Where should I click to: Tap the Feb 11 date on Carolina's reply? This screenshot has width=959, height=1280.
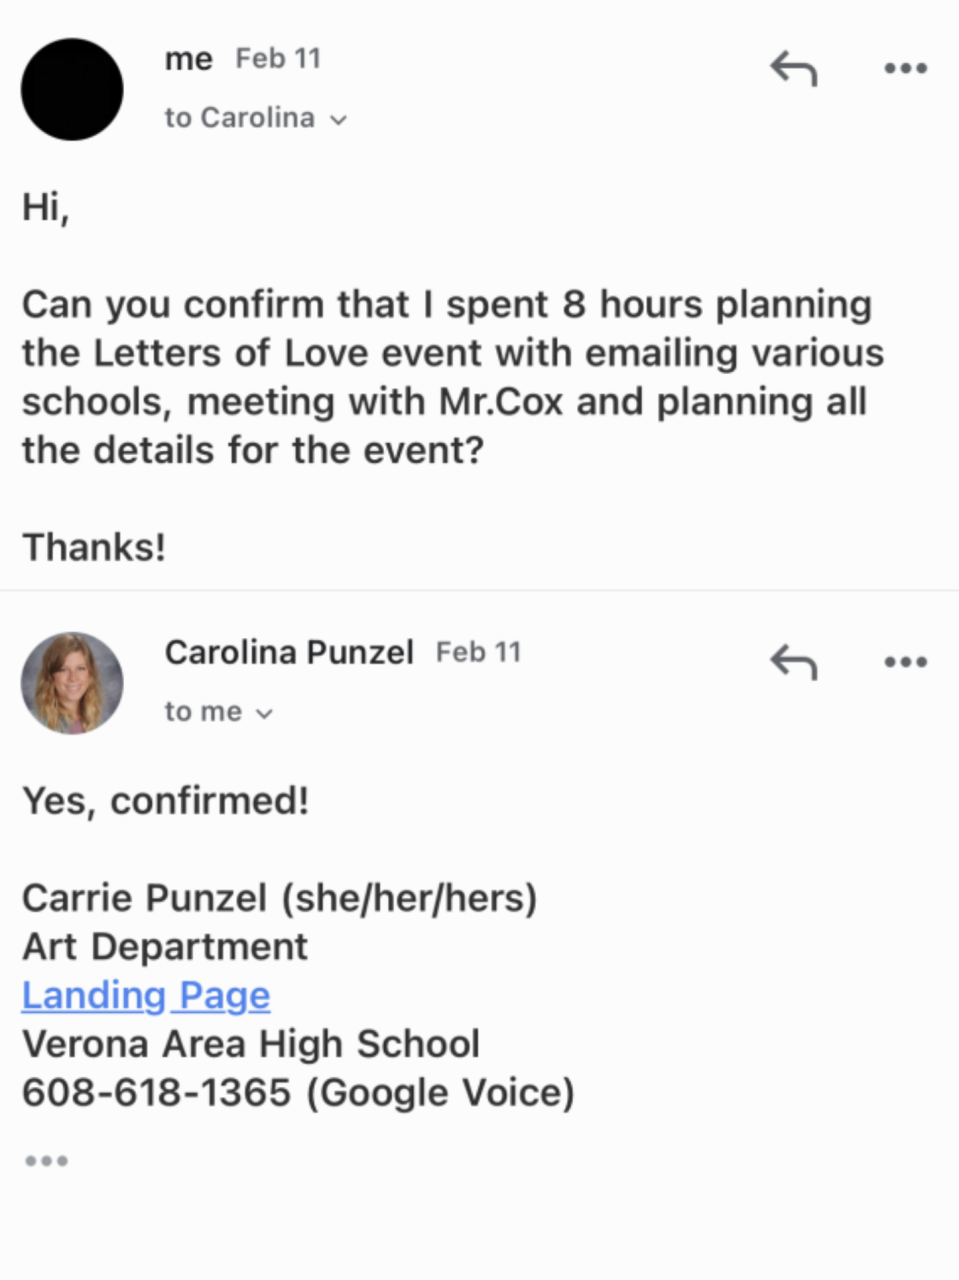pos(478,652)
